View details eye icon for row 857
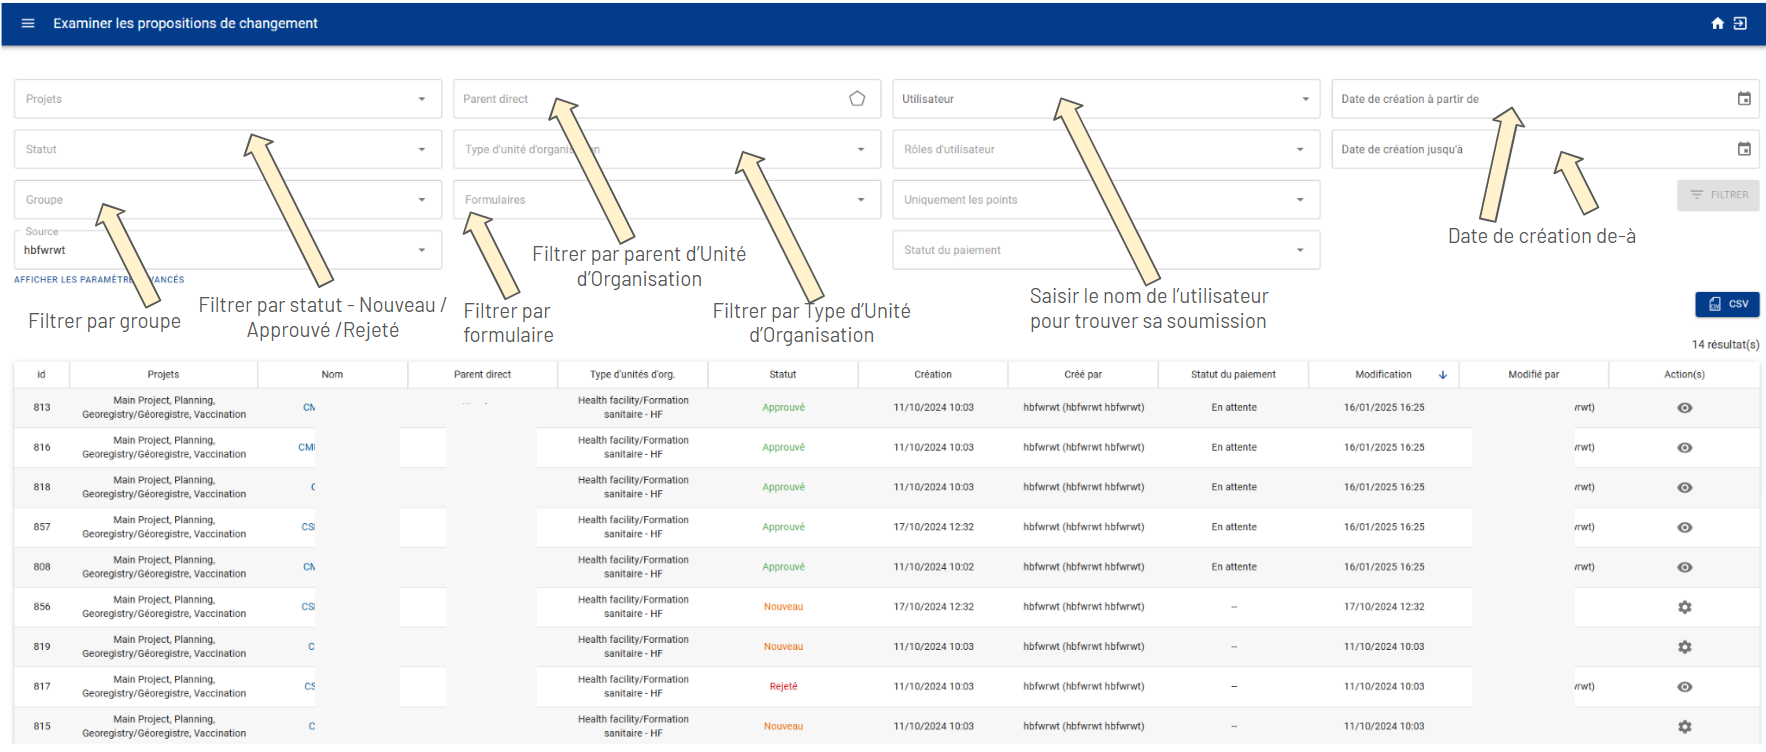 click(1684, 527)
